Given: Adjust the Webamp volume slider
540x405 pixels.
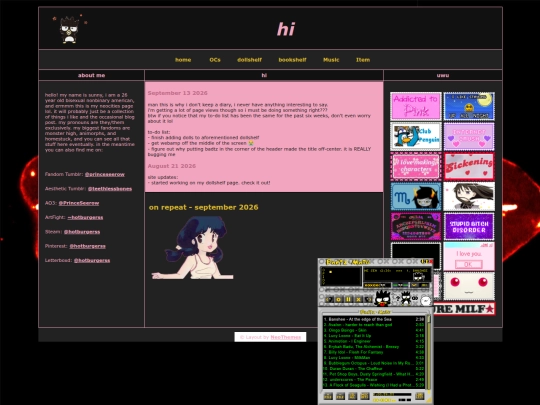Looking at the screenshot, I should [x=377, y=285].
